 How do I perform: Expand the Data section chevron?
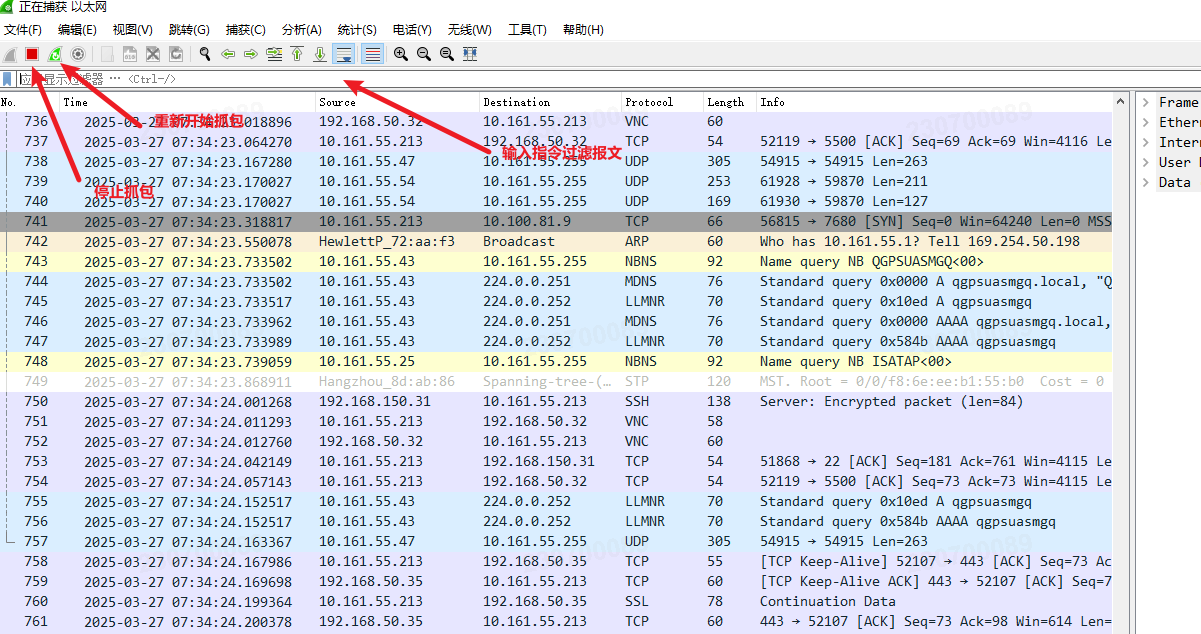click(x=1146, y=182)
